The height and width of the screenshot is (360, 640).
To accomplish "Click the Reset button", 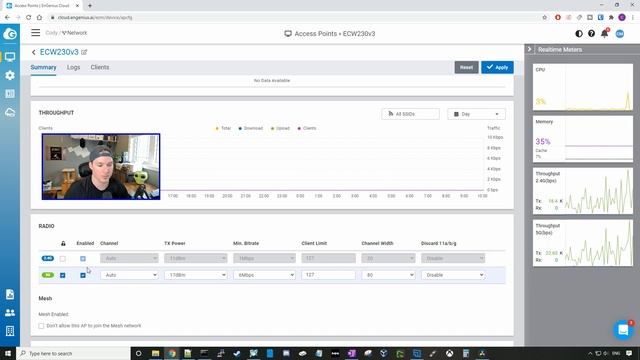I will coord(466,67).
